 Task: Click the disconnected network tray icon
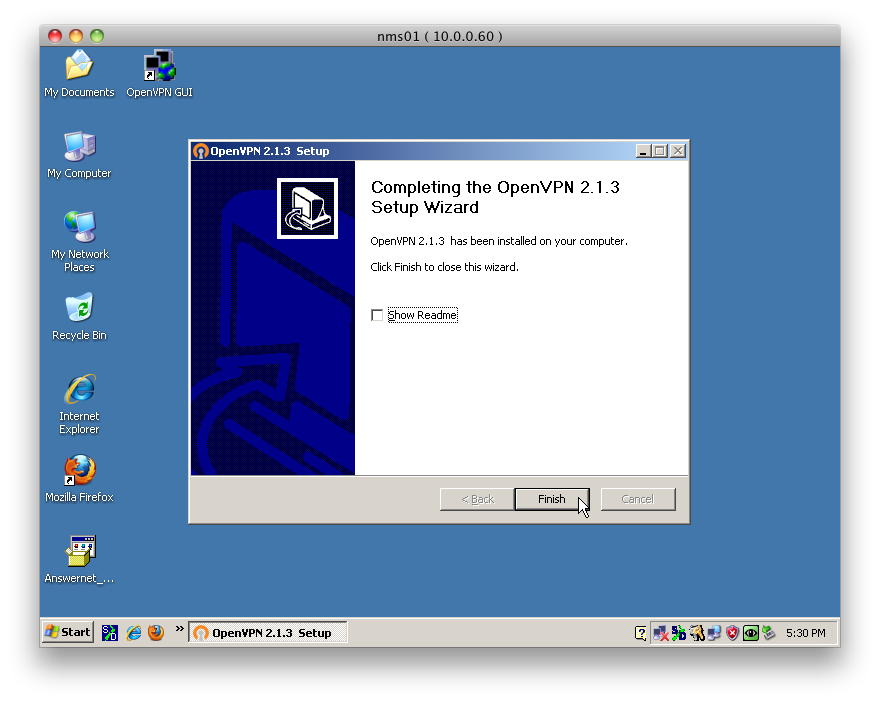(661, 634)
